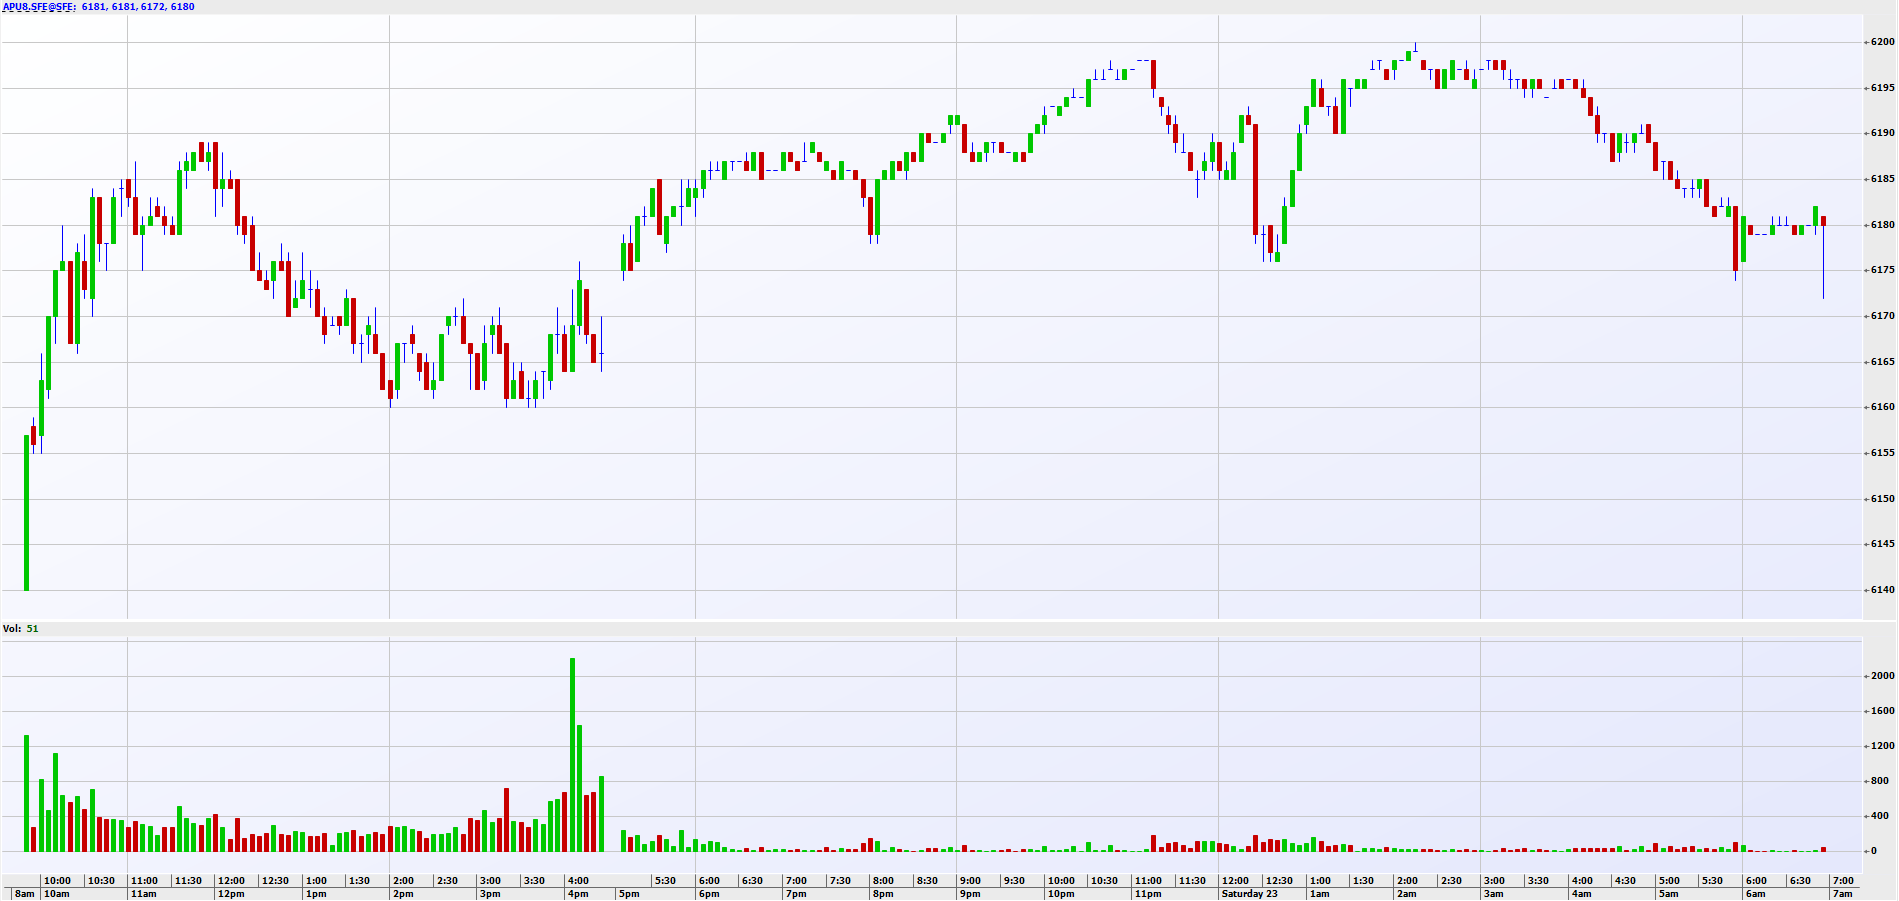Click the tallest green volume bar near 4pm
This screenshot has width=1899, height=901.
click(x=573, y=755)
